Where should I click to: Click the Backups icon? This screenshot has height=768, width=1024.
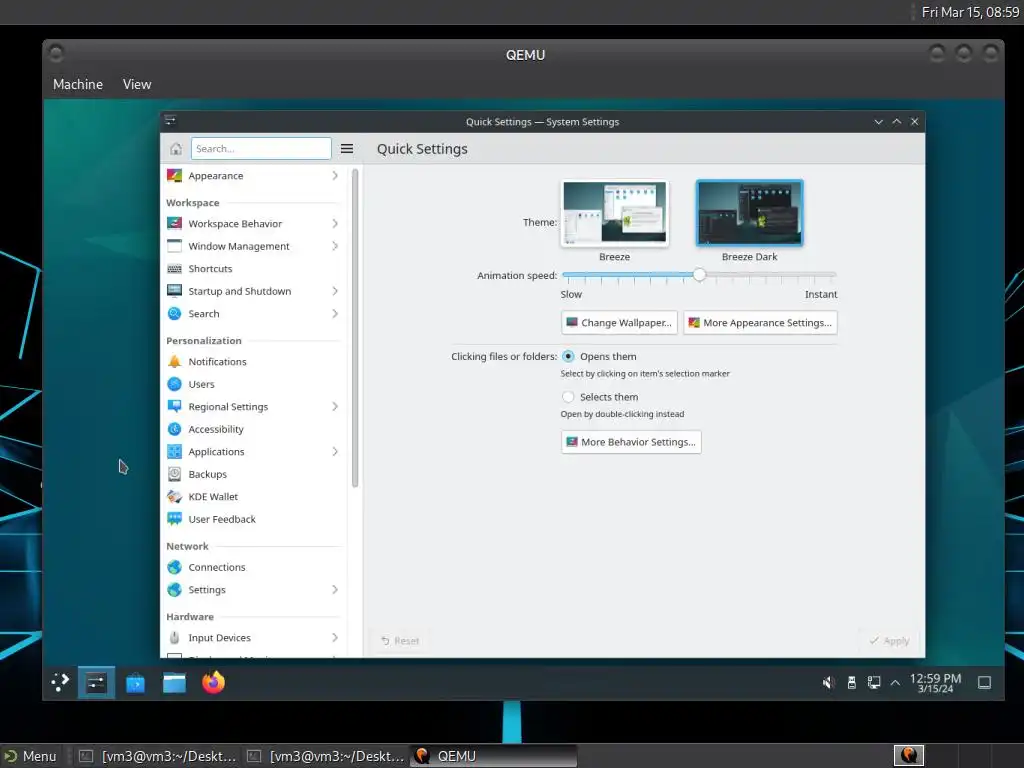click(x=174, y=474)
